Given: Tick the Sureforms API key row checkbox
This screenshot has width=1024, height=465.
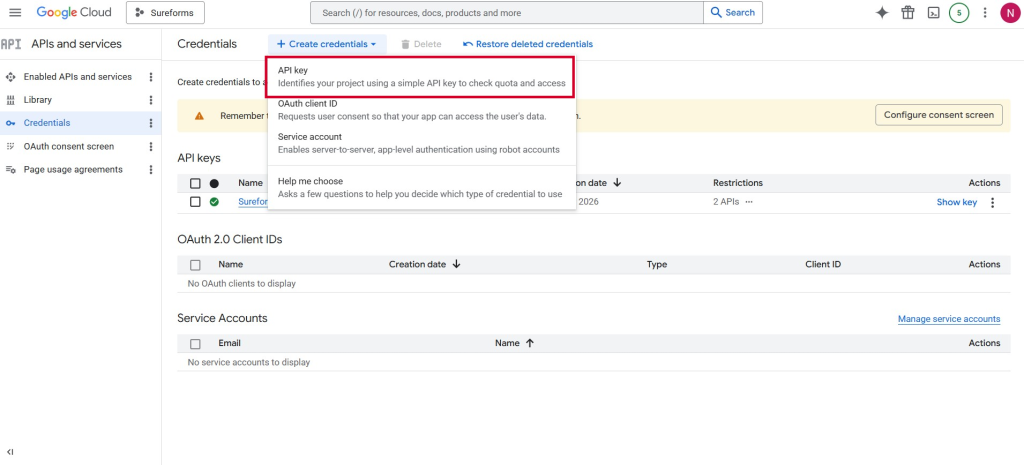Looking at the screenshot, I should 195,202.
